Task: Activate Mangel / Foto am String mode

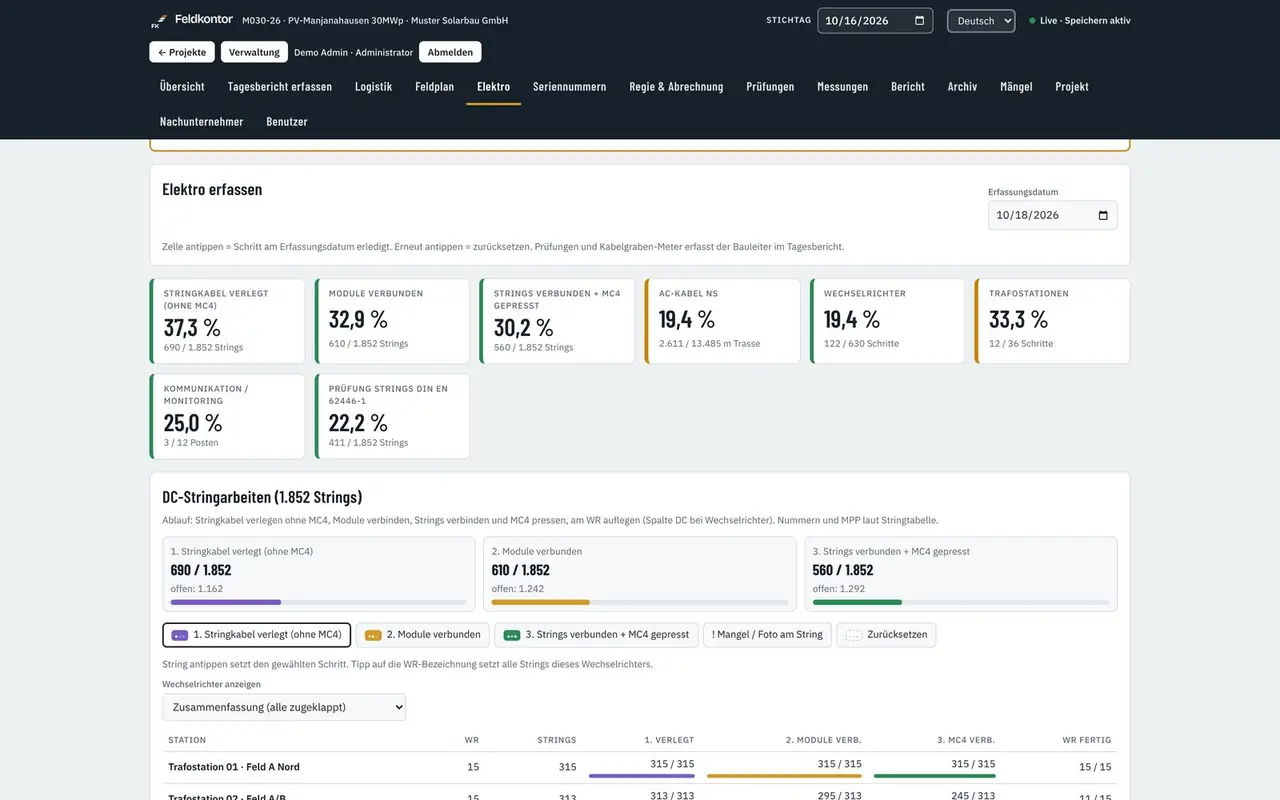Action: (767, 635)
